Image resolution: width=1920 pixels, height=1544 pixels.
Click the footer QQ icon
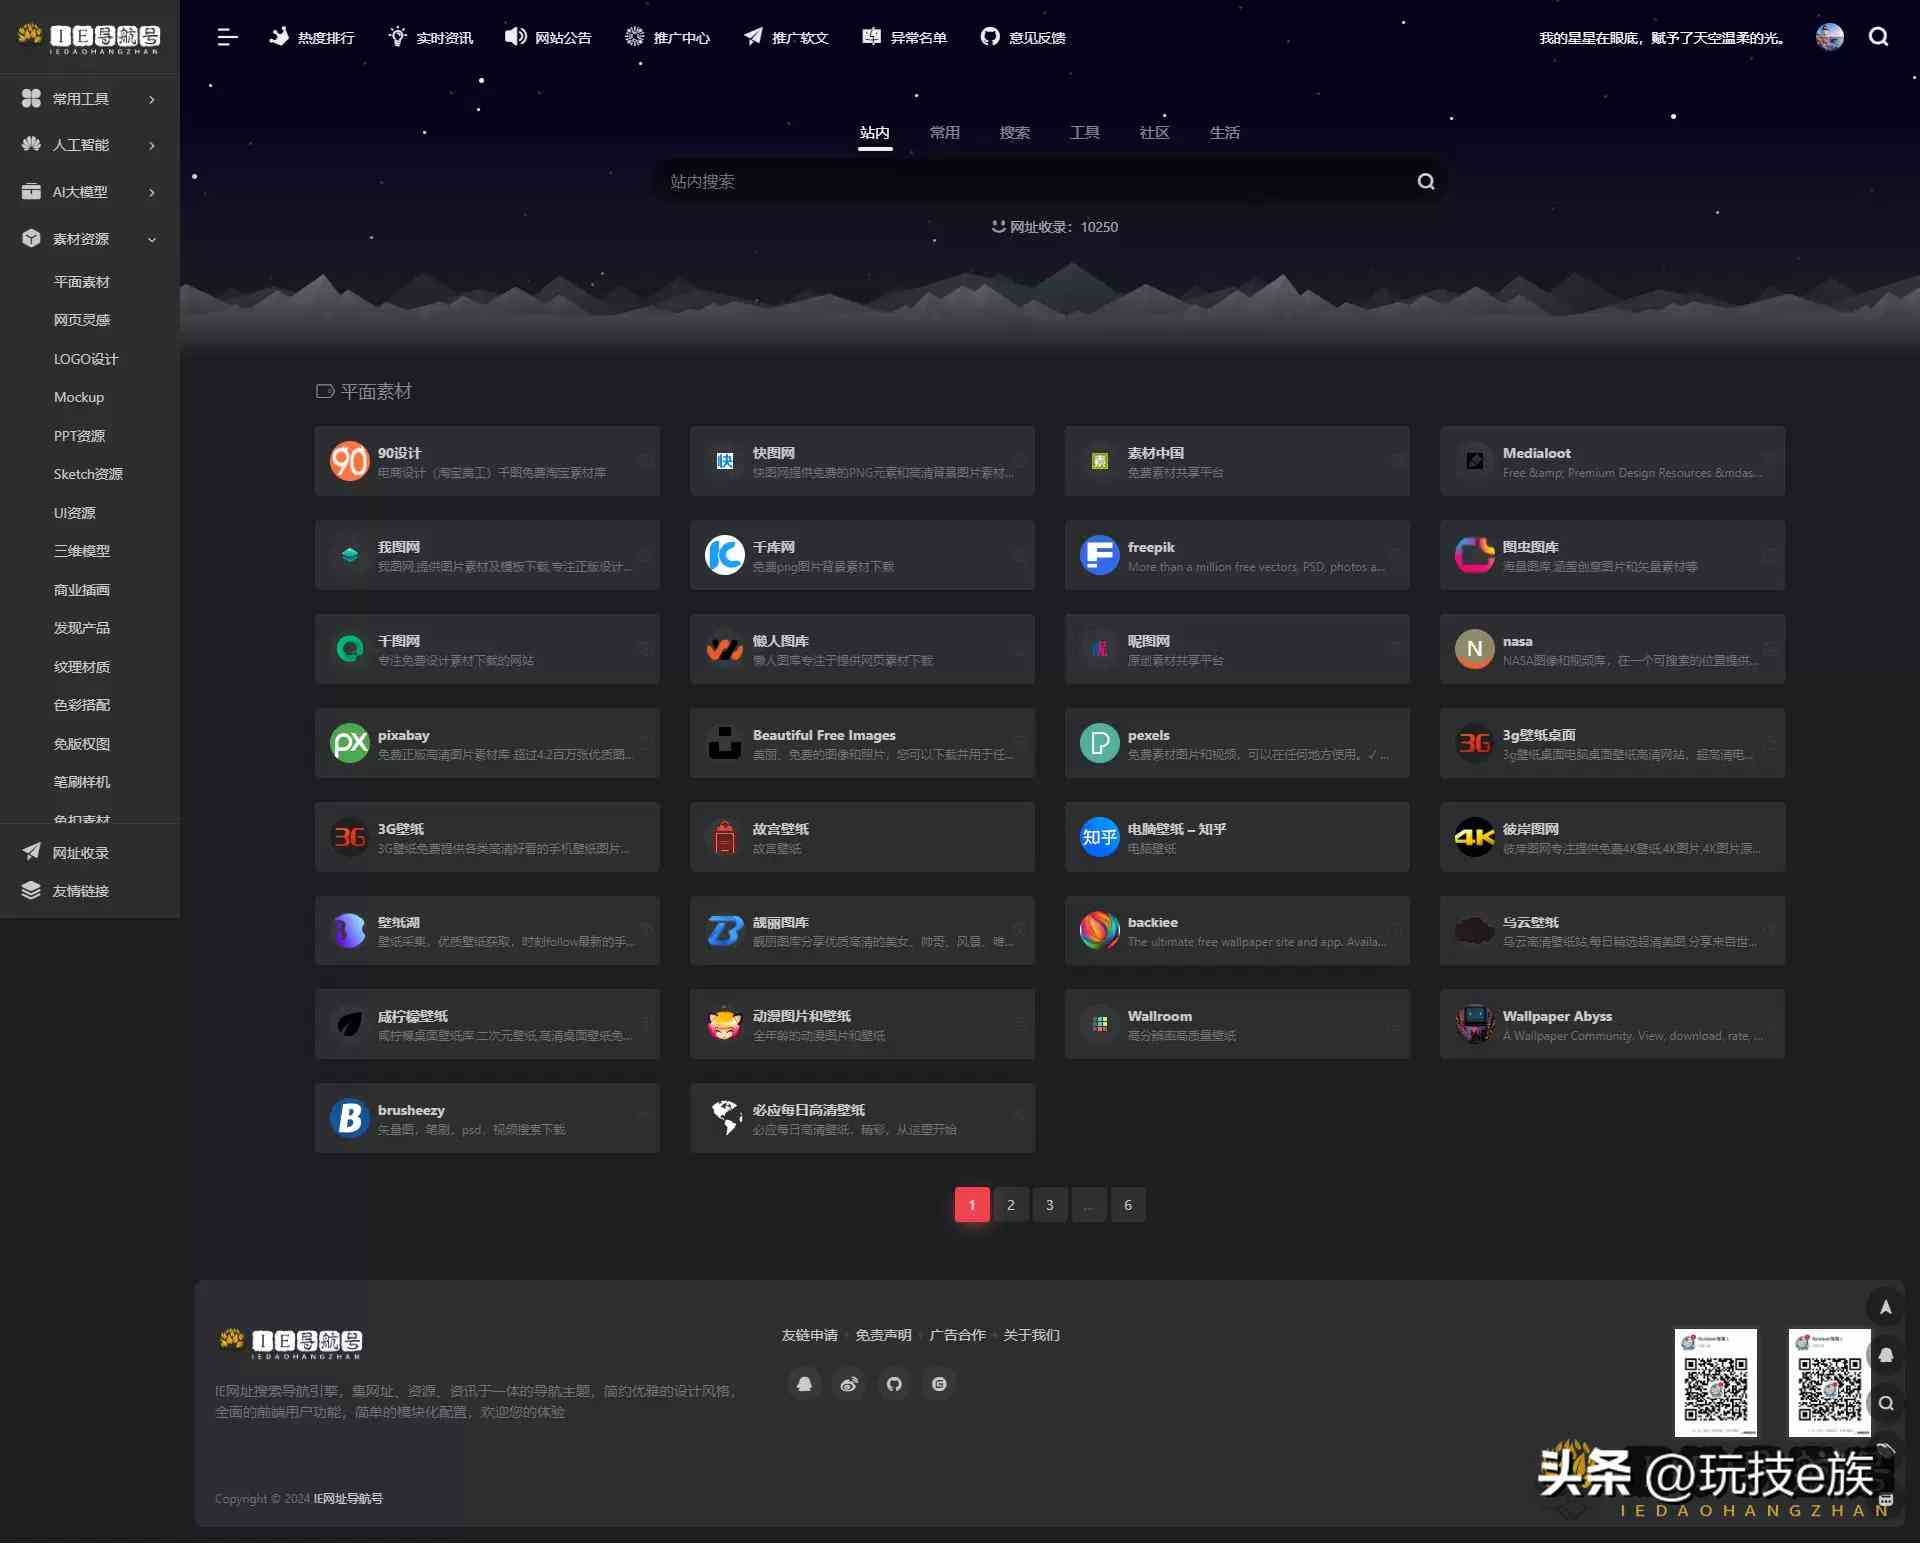(804, 1384)
